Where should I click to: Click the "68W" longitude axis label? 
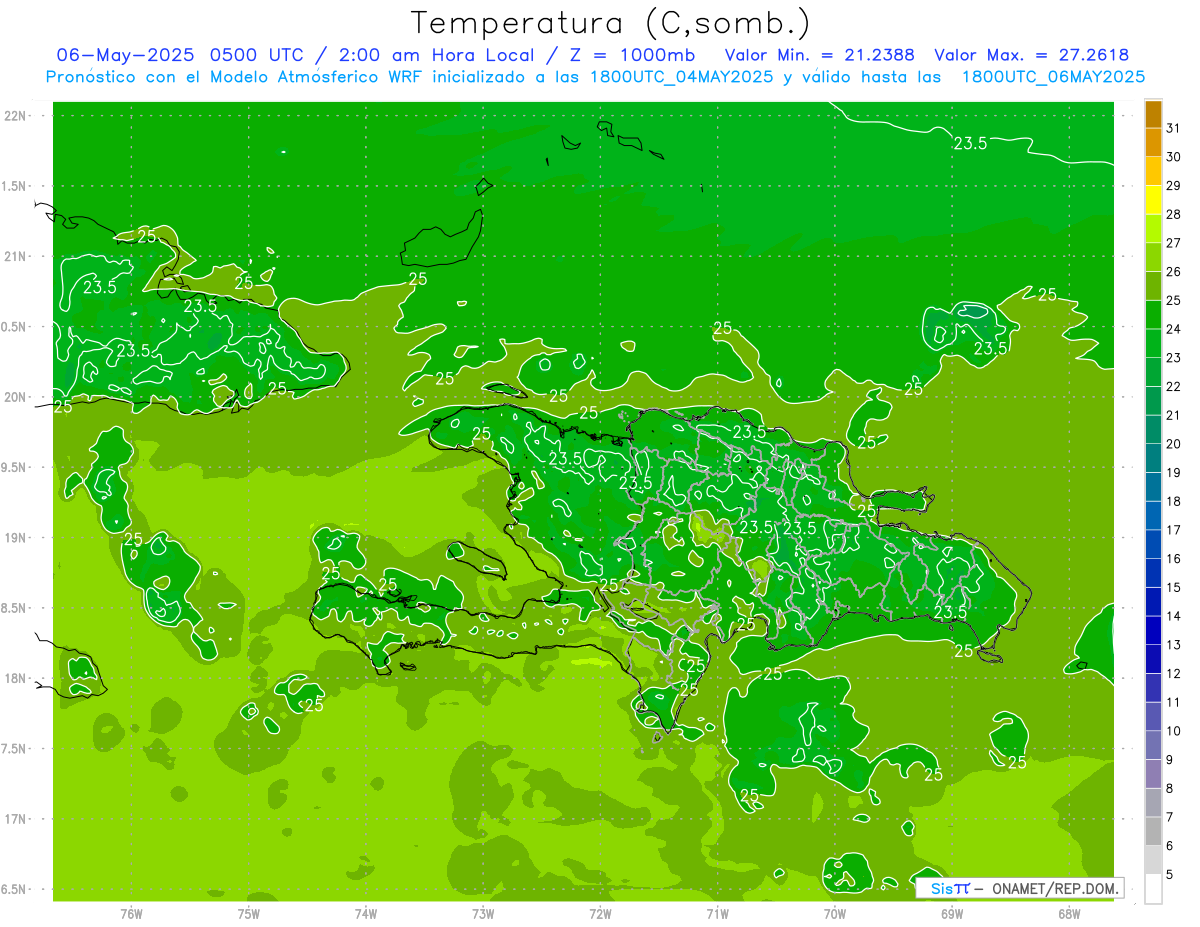tap(1068, 913)
